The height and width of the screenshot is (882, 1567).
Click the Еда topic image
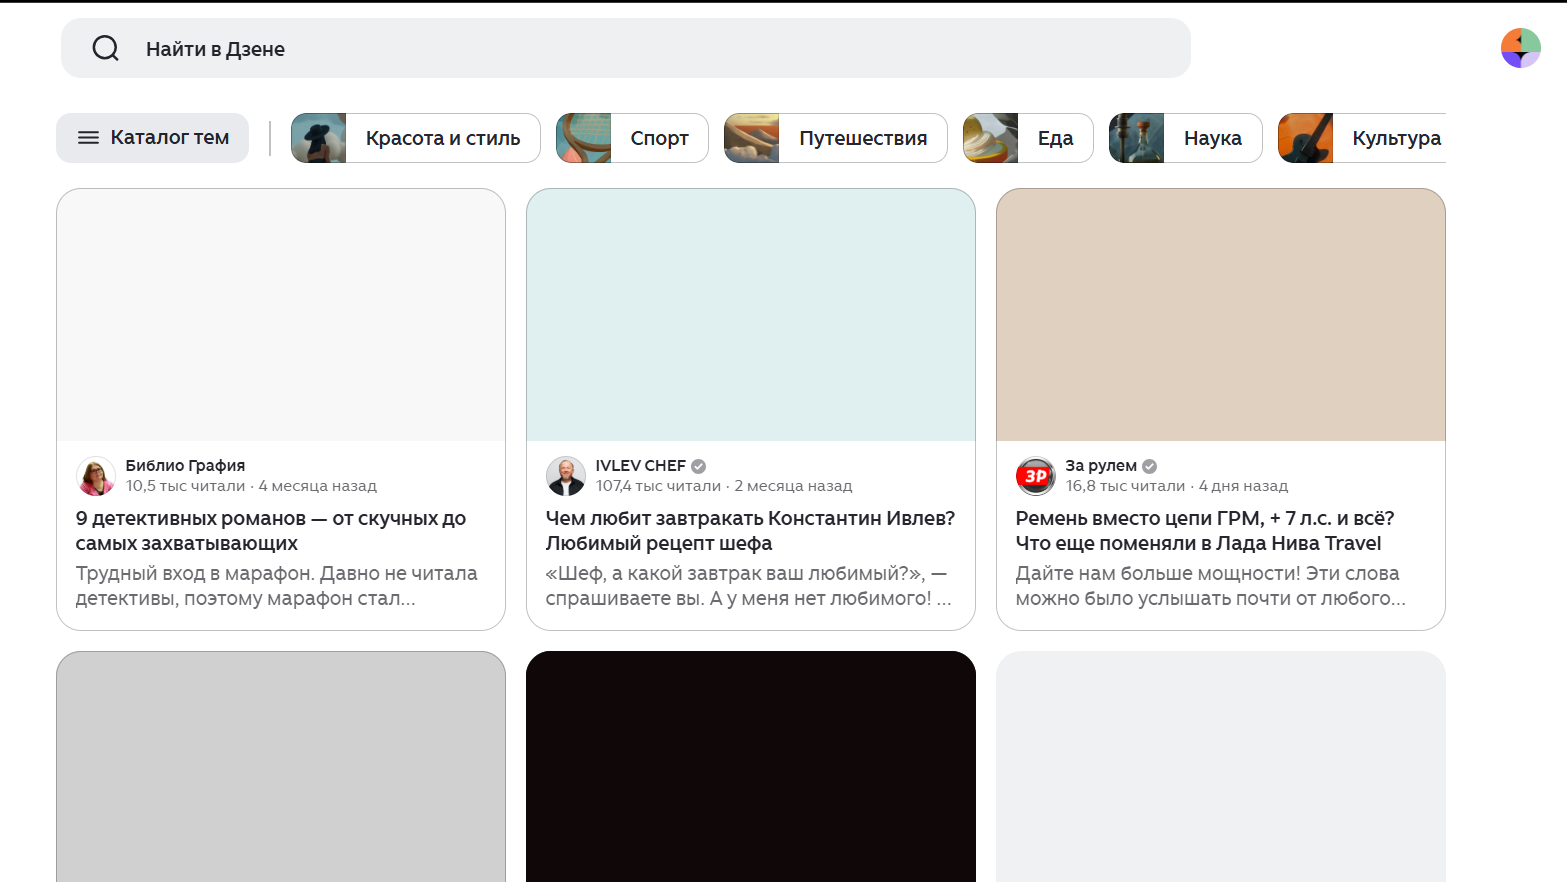click(991, 138)
